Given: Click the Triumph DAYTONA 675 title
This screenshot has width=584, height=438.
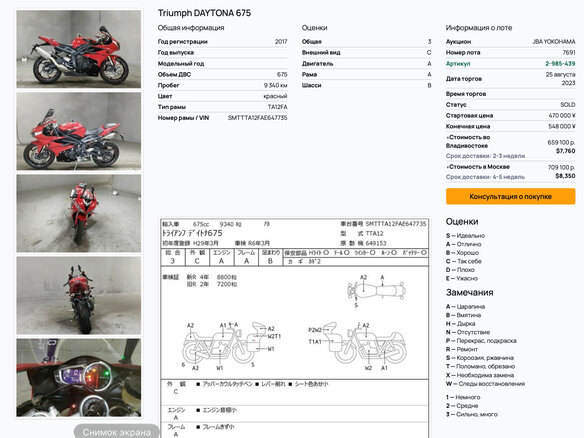Looking at the screenshot, I should [x=204, y=13].
